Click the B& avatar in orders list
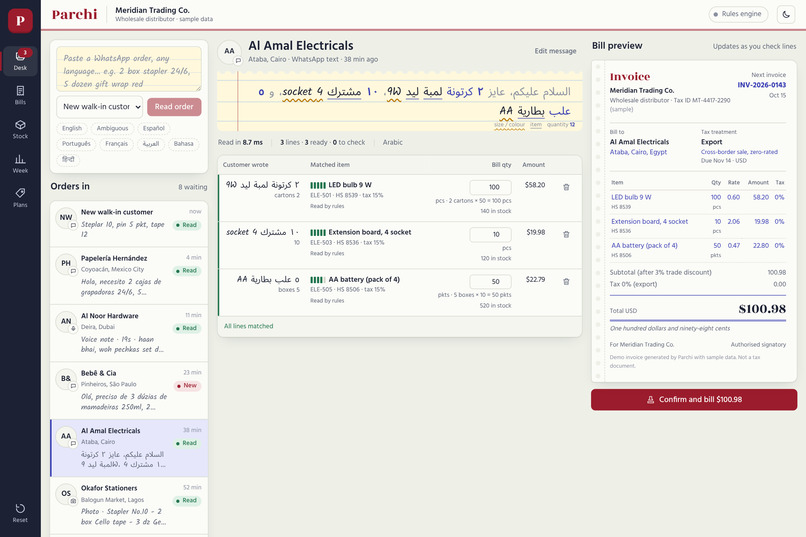 click(66, 379)
